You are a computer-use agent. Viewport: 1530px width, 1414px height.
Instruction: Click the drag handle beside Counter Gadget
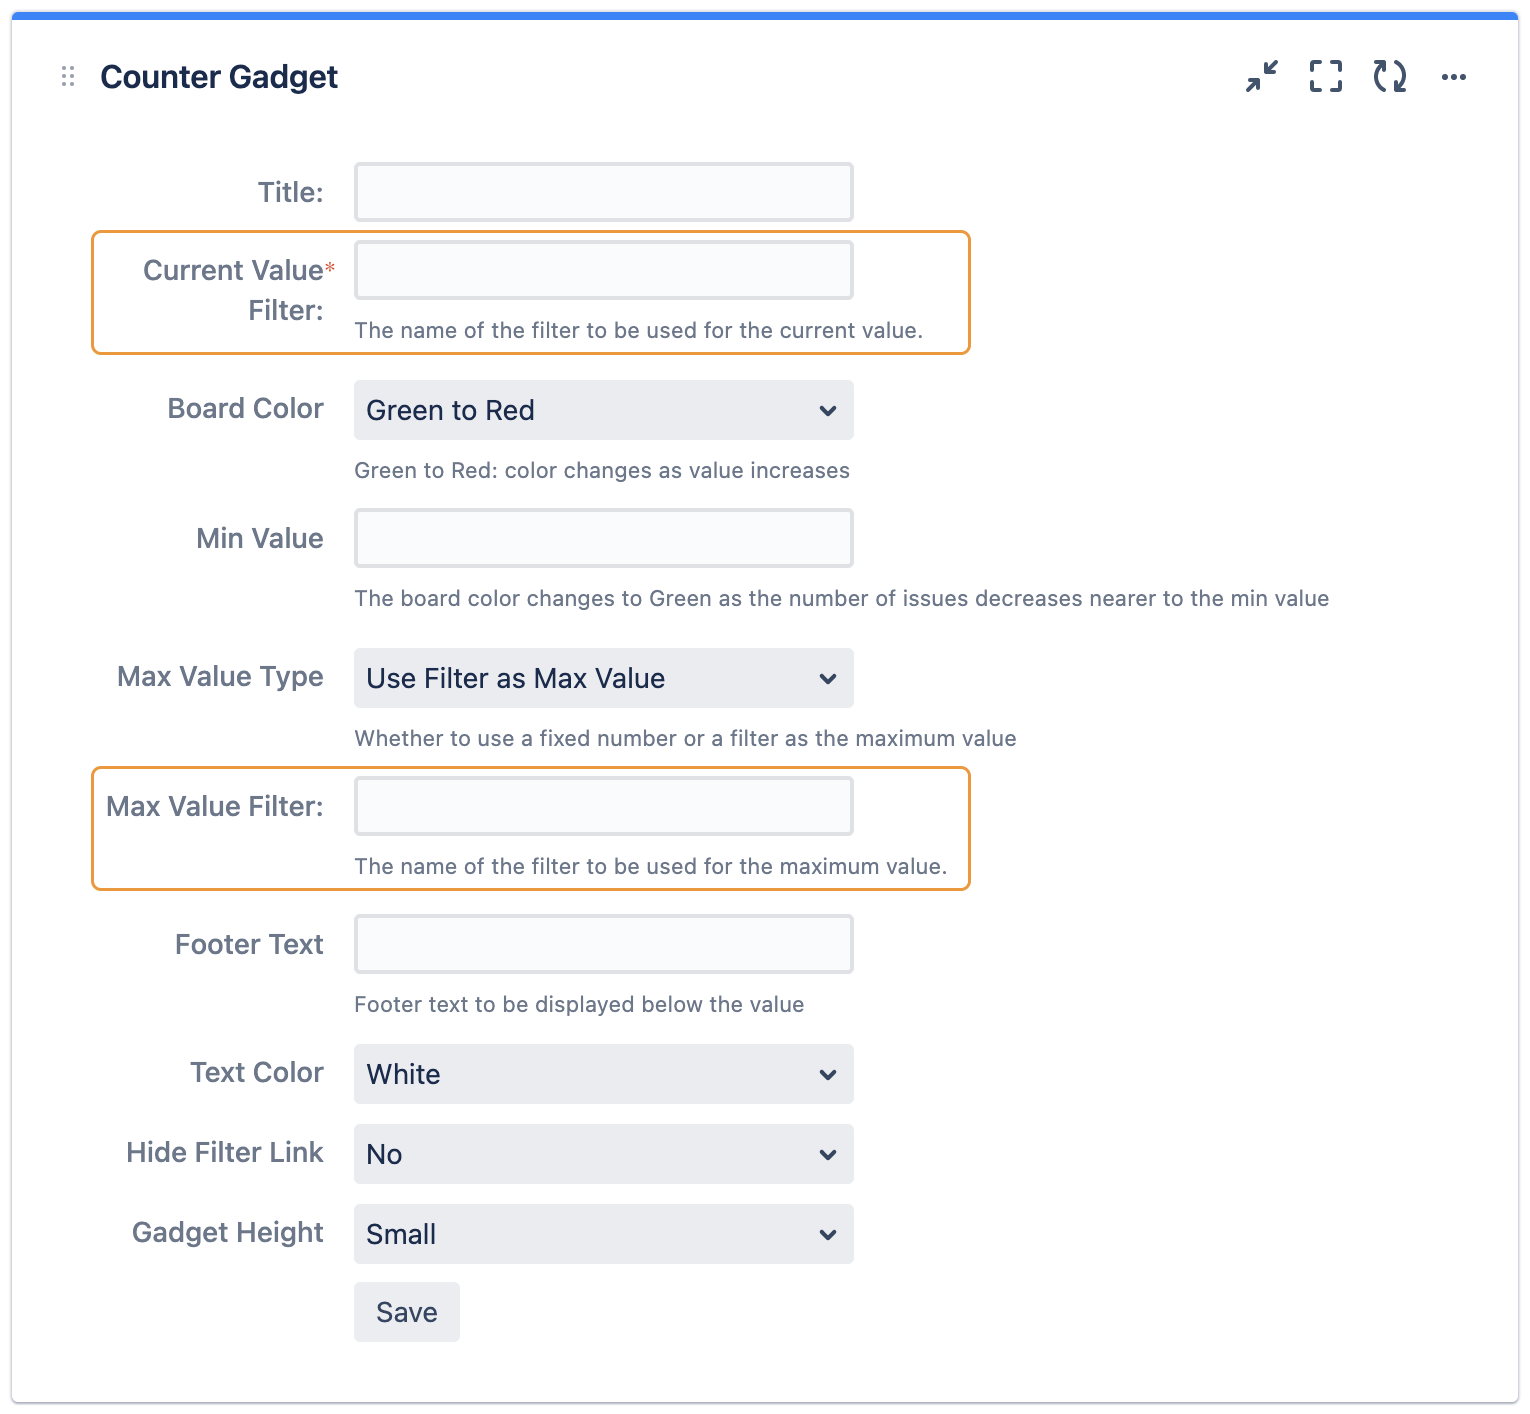click(68, 77)
